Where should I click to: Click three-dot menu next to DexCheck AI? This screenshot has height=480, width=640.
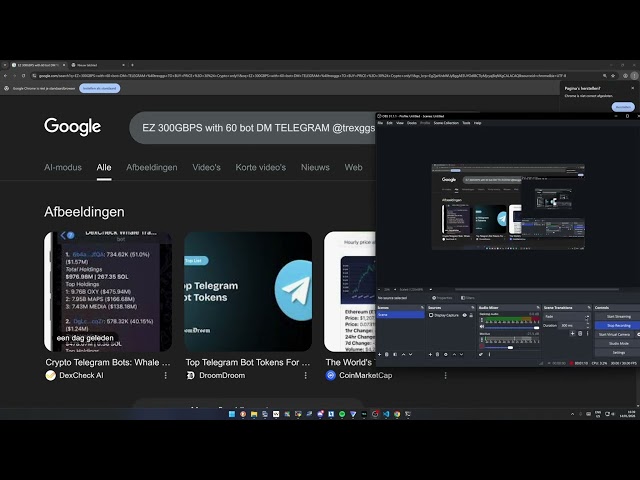click(x=166, y=375)
